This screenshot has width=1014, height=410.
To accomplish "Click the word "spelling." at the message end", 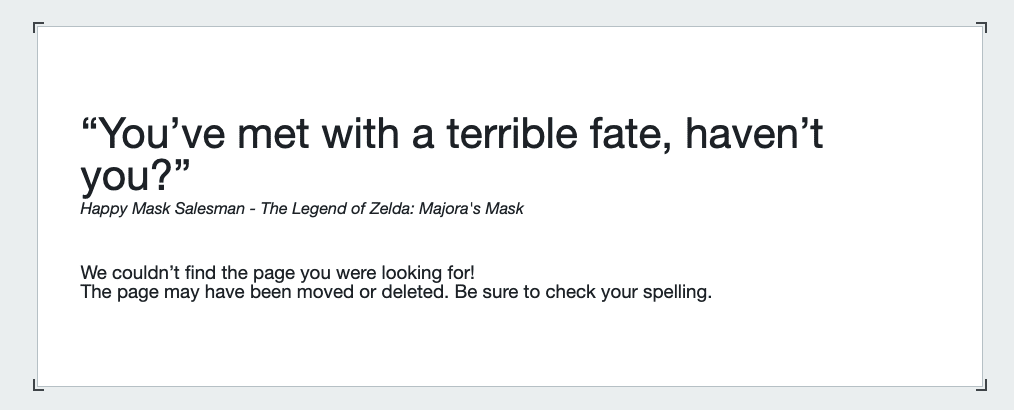I will pos(677,293).
